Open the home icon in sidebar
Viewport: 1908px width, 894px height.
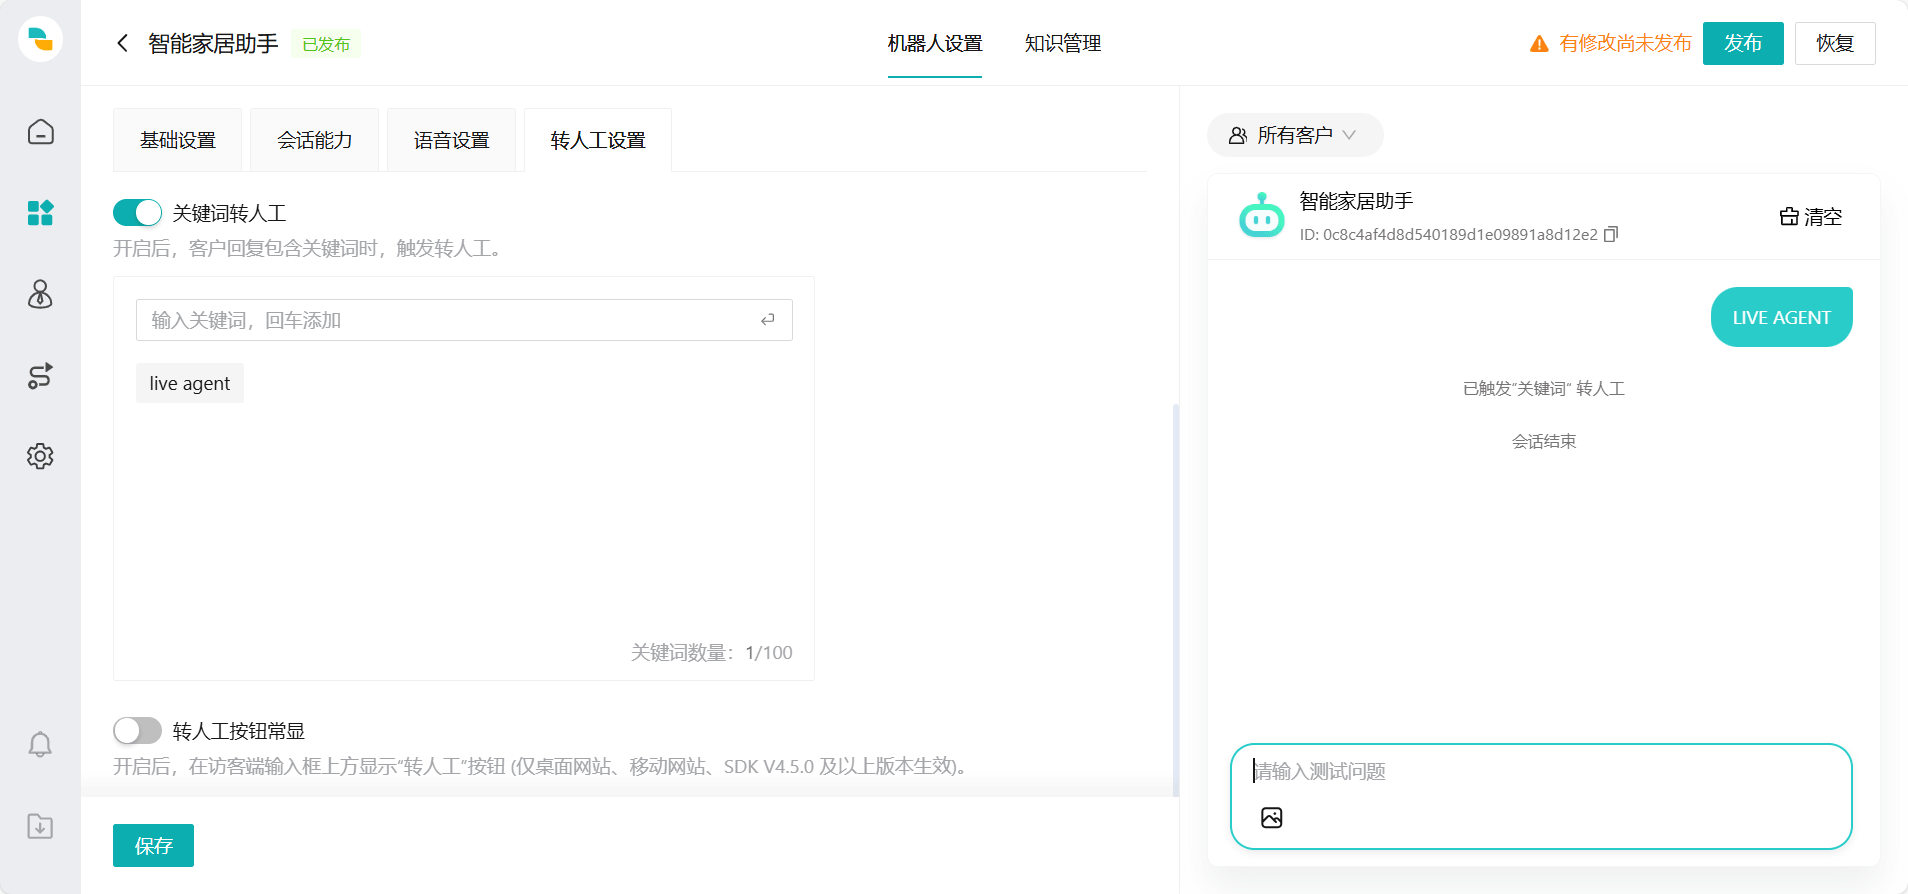[40, 132]
